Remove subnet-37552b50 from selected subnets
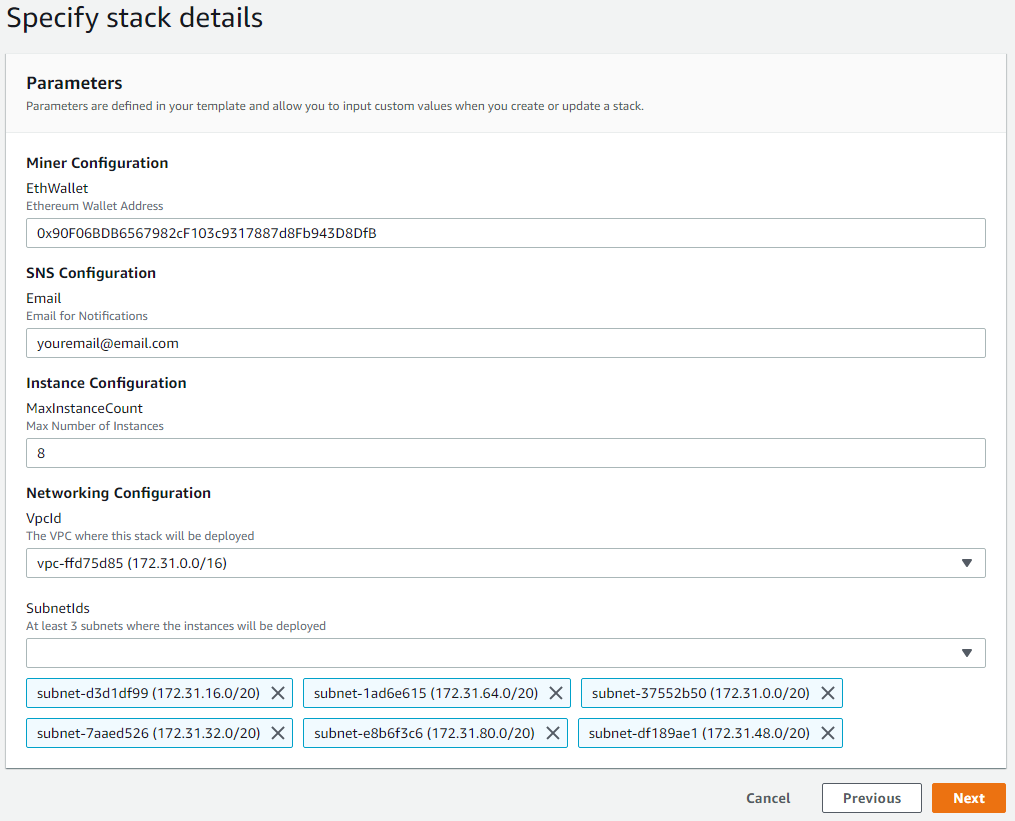The width and height of the screenshot is (1015, 821). coord(827,692)
